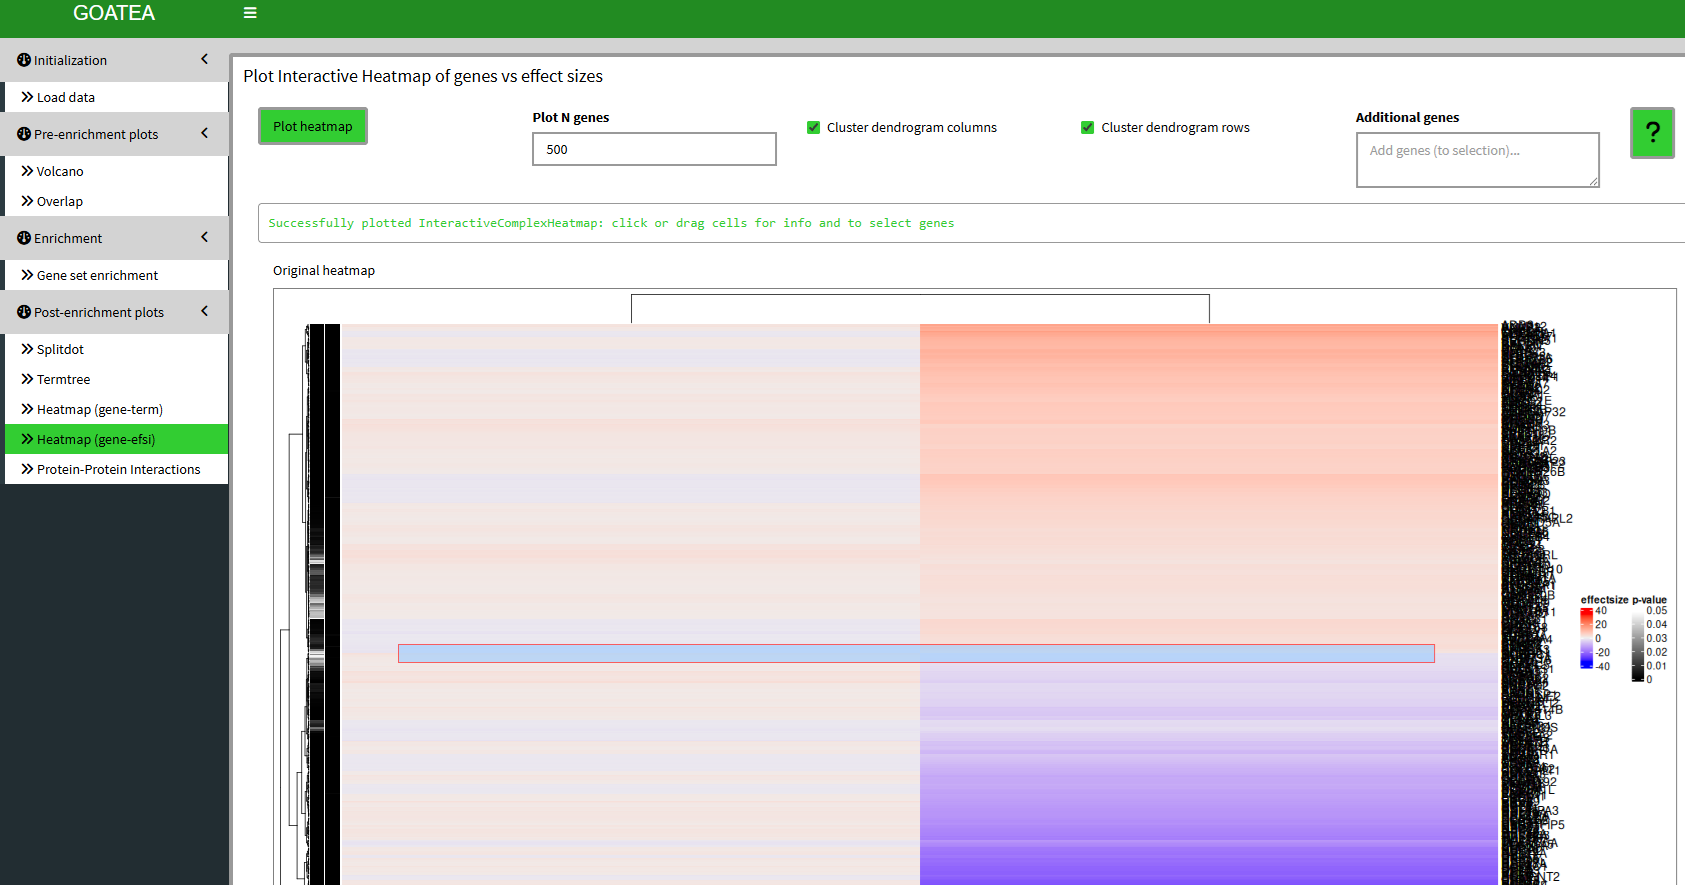
Task: Open the Splitdot plot page
Action: (x=60, y=349)
